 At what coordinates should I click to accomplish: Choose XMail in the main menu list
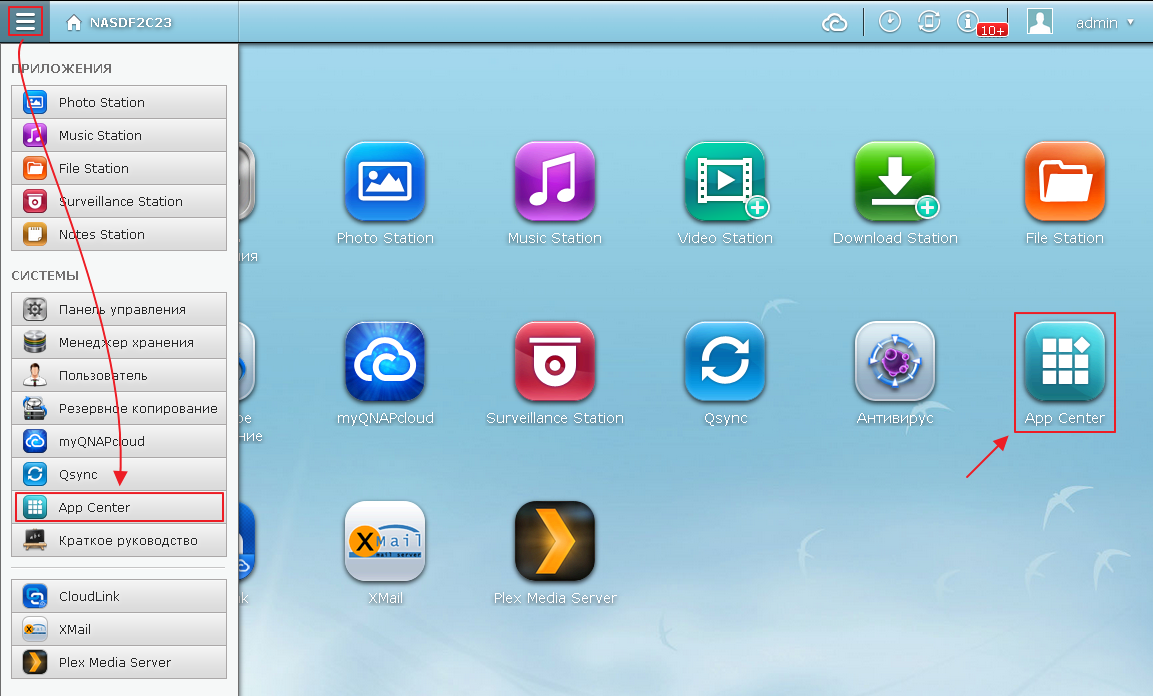(119, 629)
